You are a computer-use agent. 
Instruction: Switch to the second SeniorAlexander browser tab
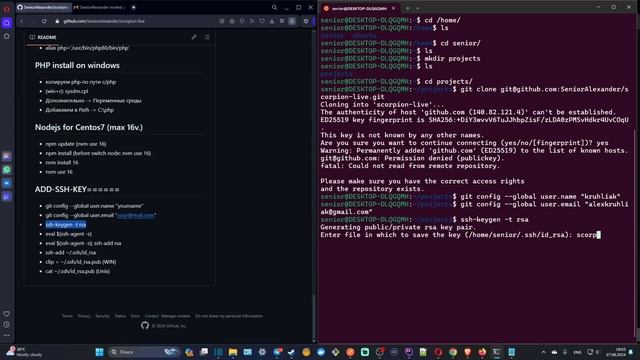click(x=100, y=7)
